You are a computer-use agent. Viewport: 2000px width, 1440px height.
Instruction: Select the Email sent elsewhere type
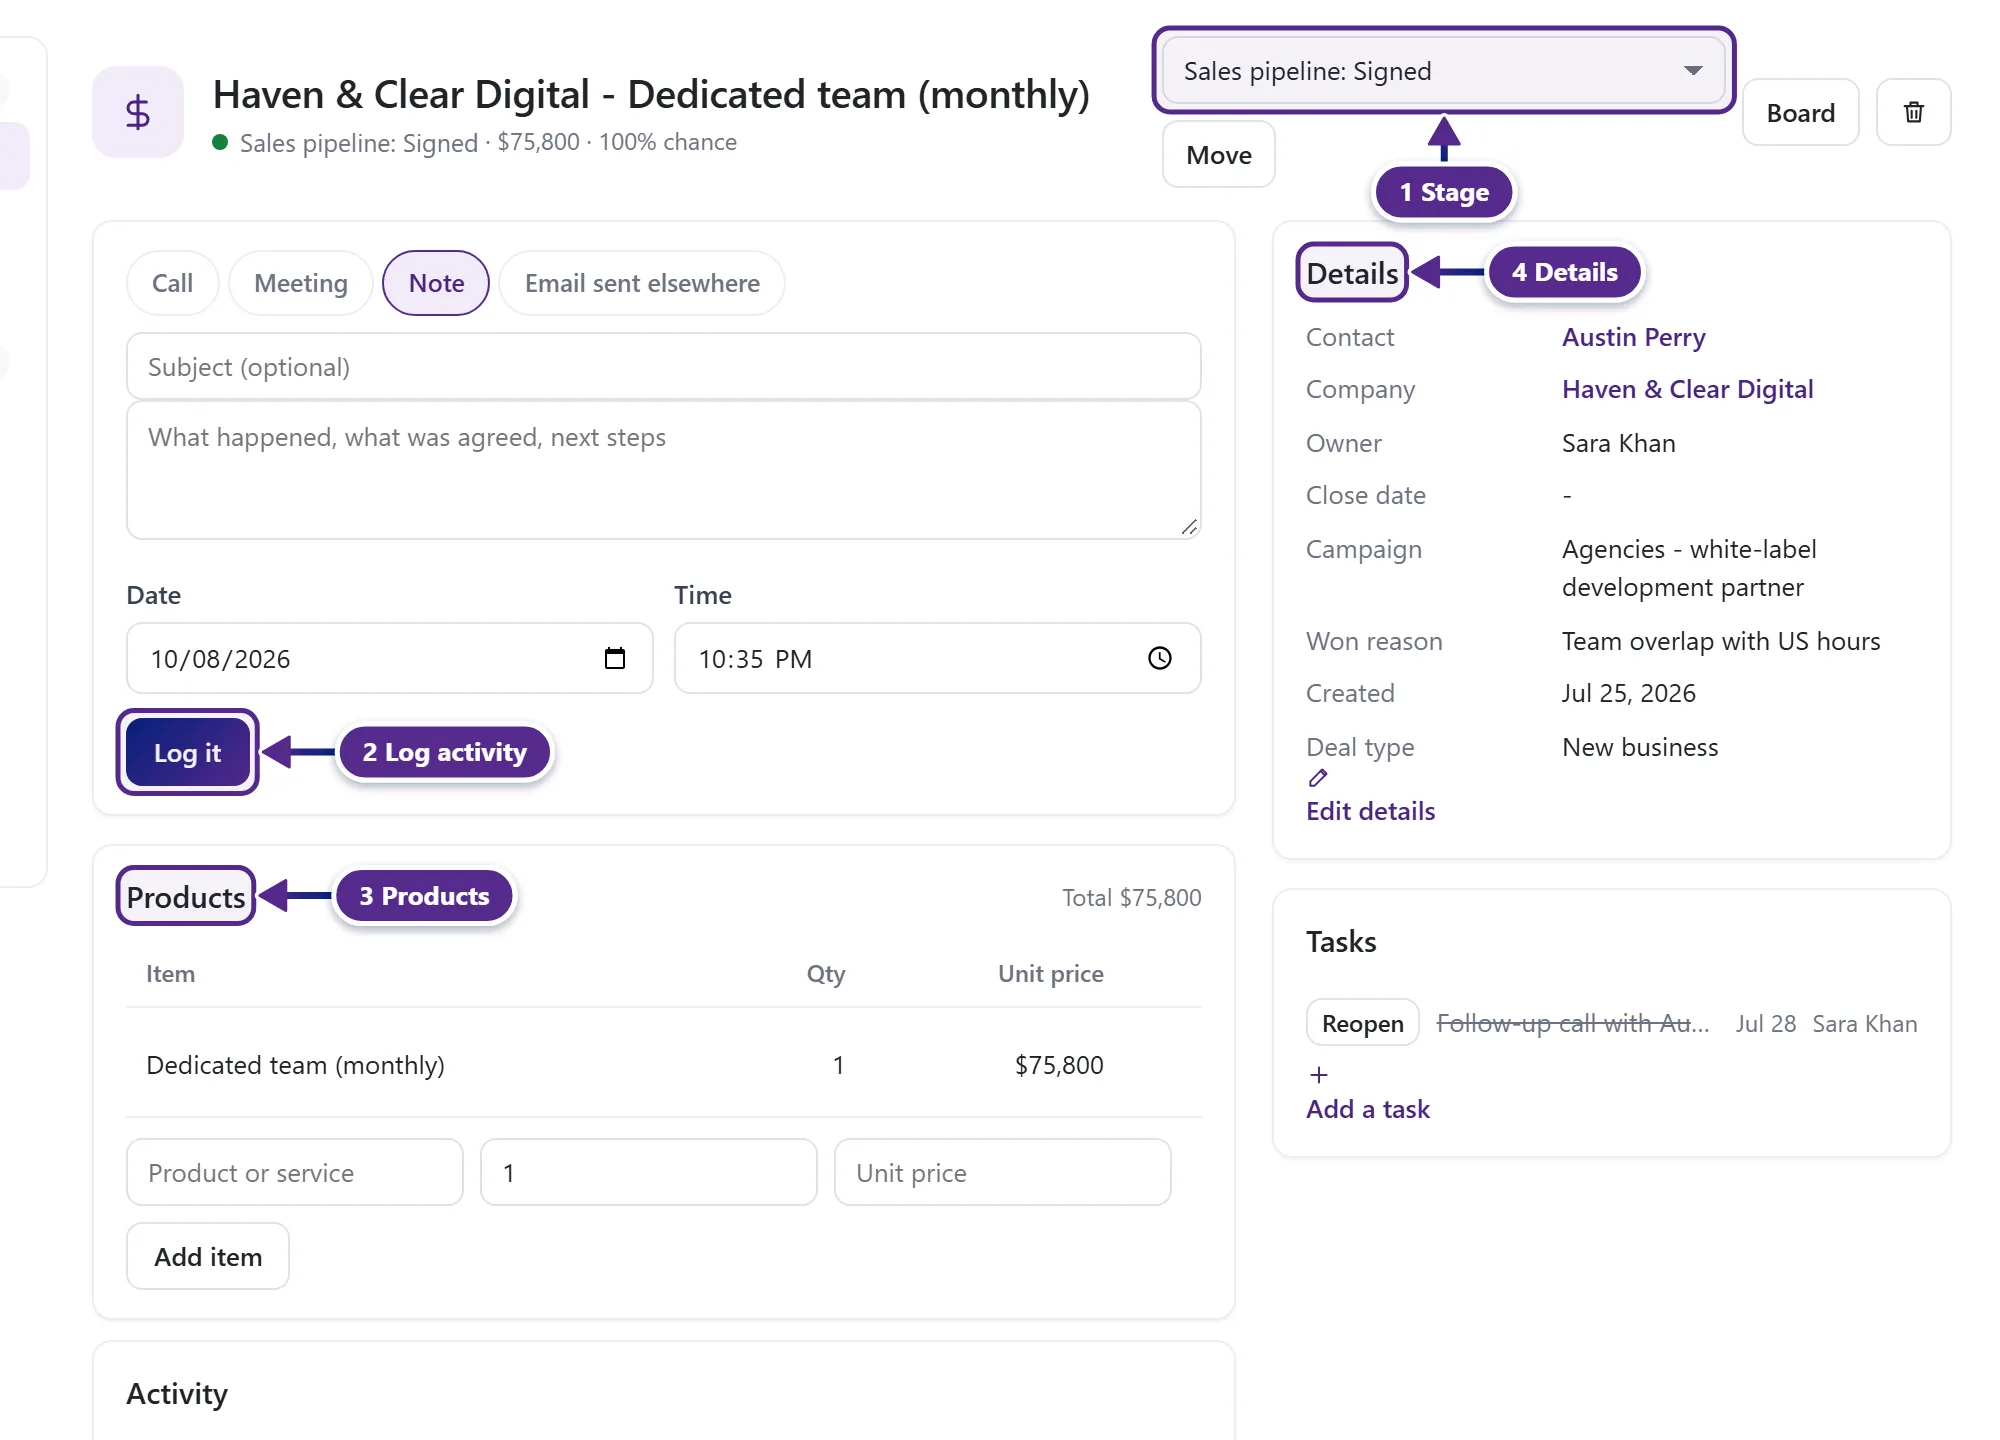642,283
